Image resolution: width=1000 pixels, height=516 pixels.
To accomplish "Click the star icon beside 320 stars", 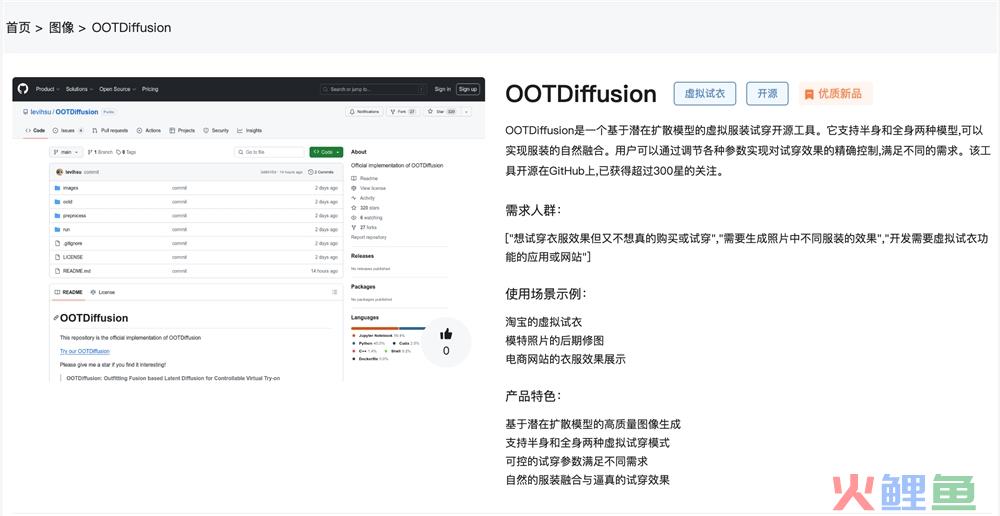I will 354,207.
